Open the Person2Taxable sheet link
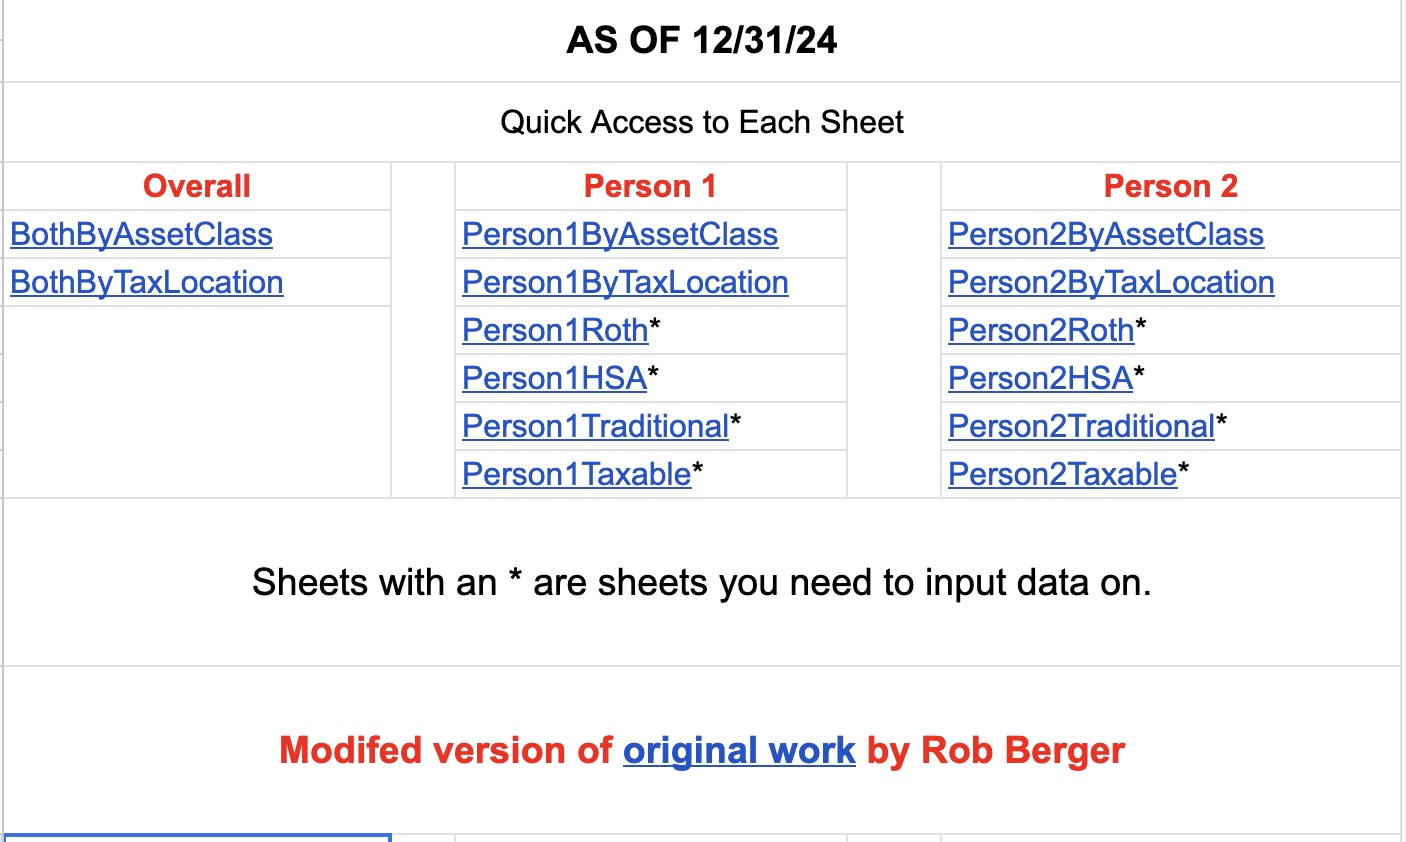The width and height of the screenshot is (1406, 842). pyautogui.click(x=1062, y=475)
